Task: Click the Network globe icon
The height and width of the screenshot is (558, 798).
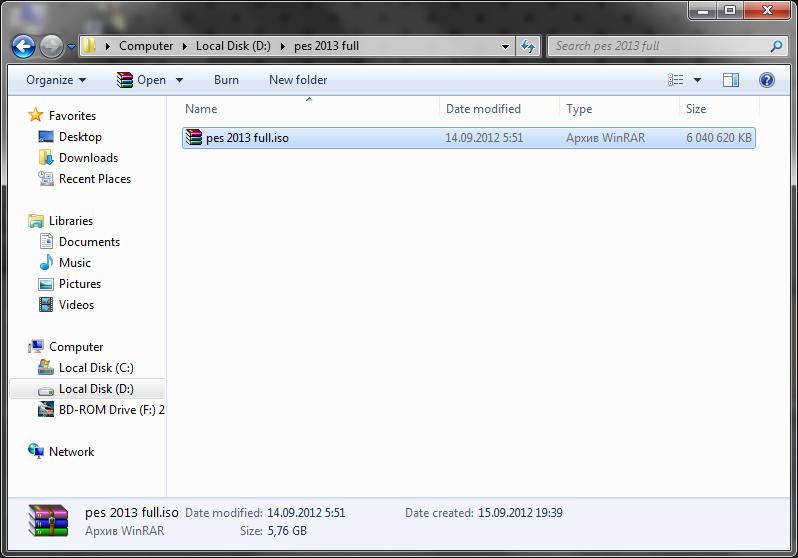Action: (x=36, y=451)
